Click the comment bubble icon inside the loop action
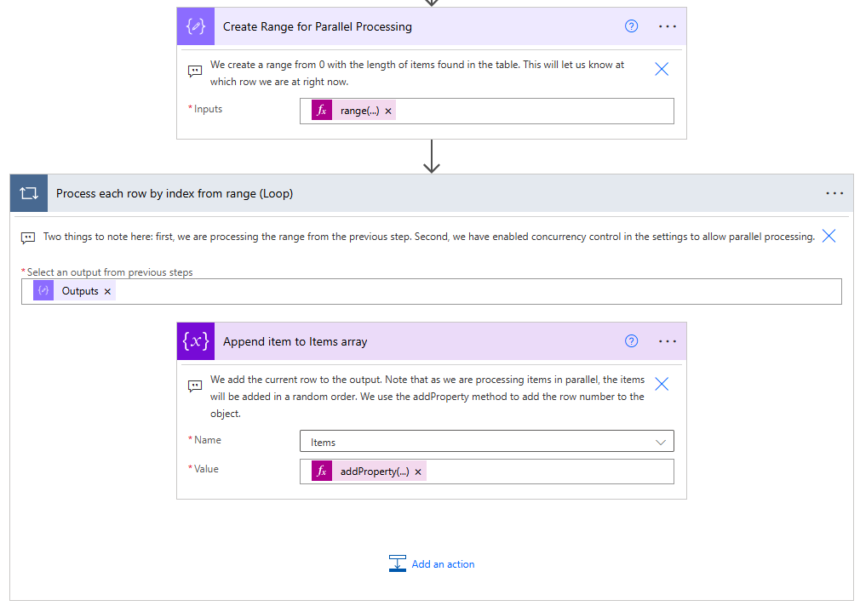Viewport: 860px width, 606px height. [x=27, y=237]
